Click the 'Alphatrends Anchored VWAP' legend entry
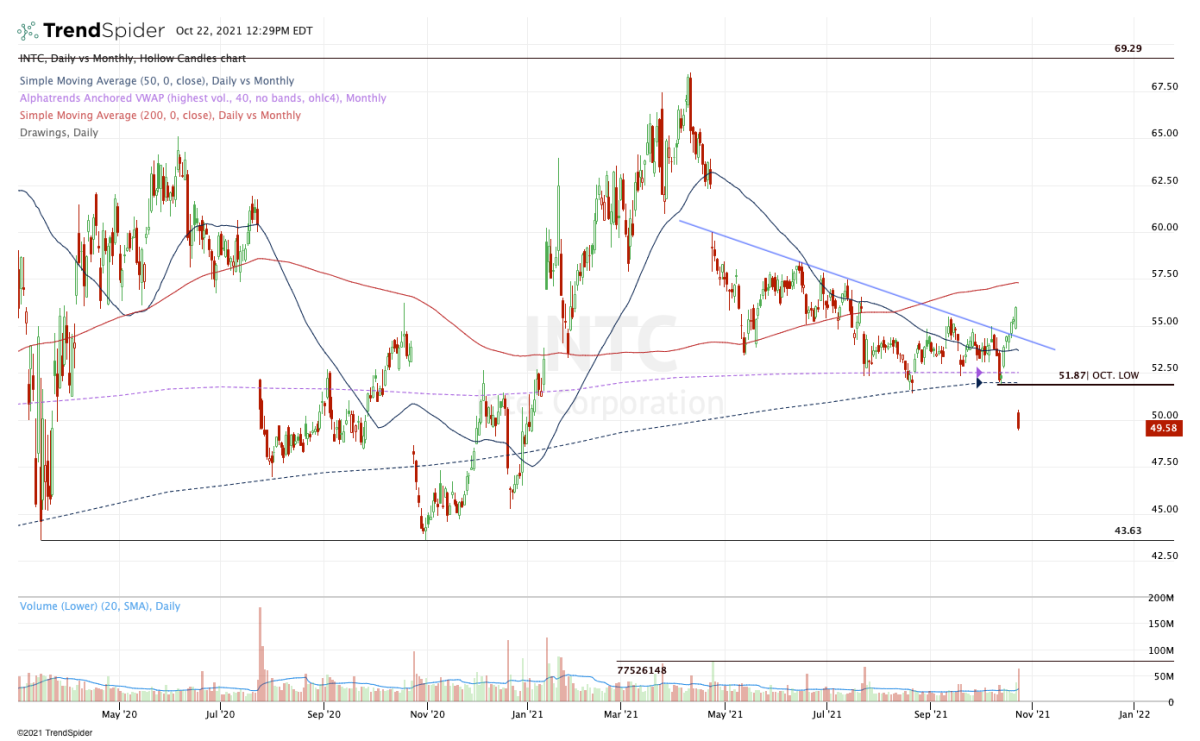 tap(202, 98)
